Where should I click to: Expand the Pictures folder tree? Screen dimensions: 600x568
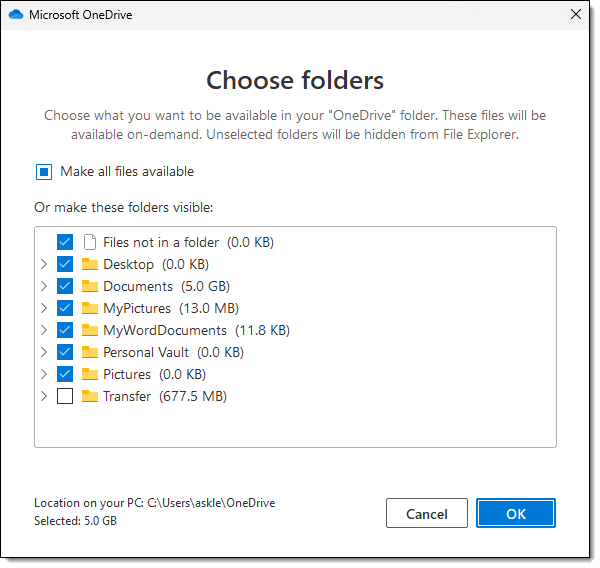[x=44, y=374]
